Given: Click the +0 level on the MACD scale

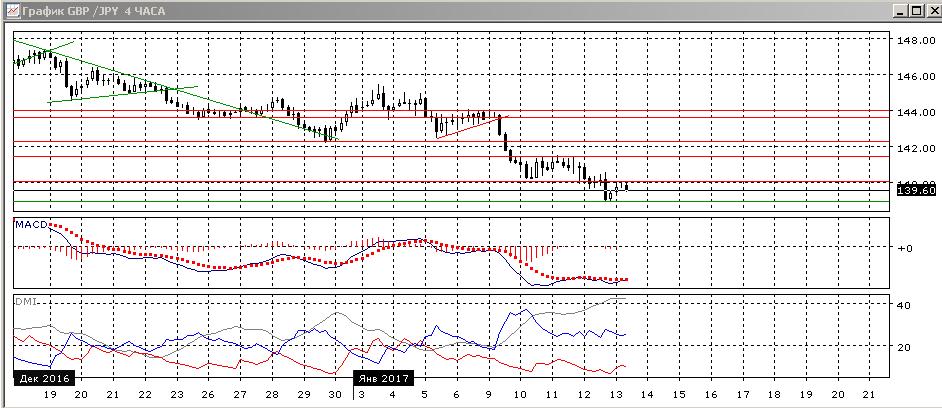Looking at the screenshot, I should [x=904, y=248].
